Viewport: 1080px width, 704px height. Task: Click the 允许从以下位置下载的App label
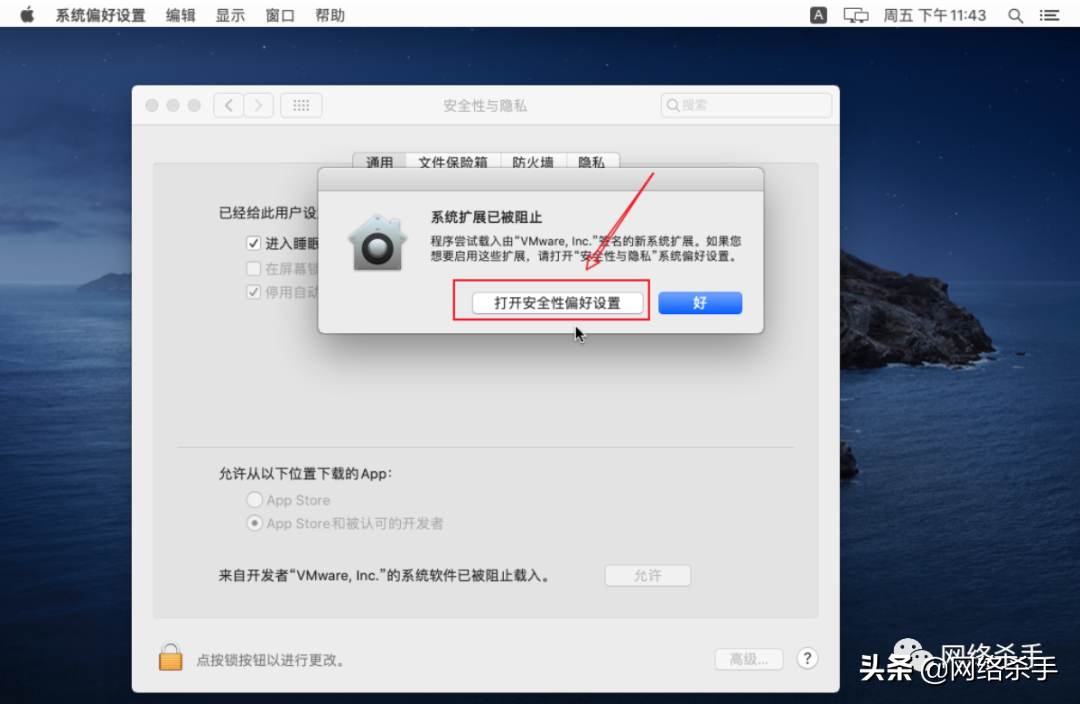[x=305, y=473]
